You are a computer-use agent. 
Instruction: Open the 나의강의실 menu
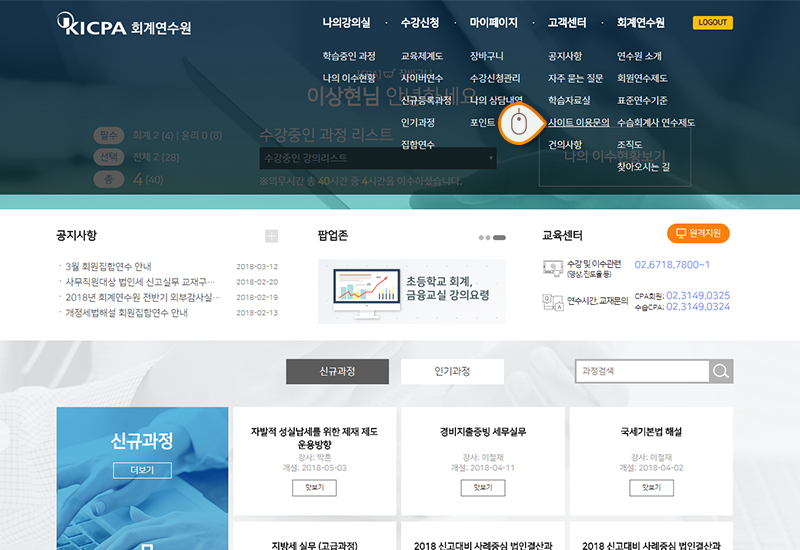pyautogui.click(x=346, y=22)
